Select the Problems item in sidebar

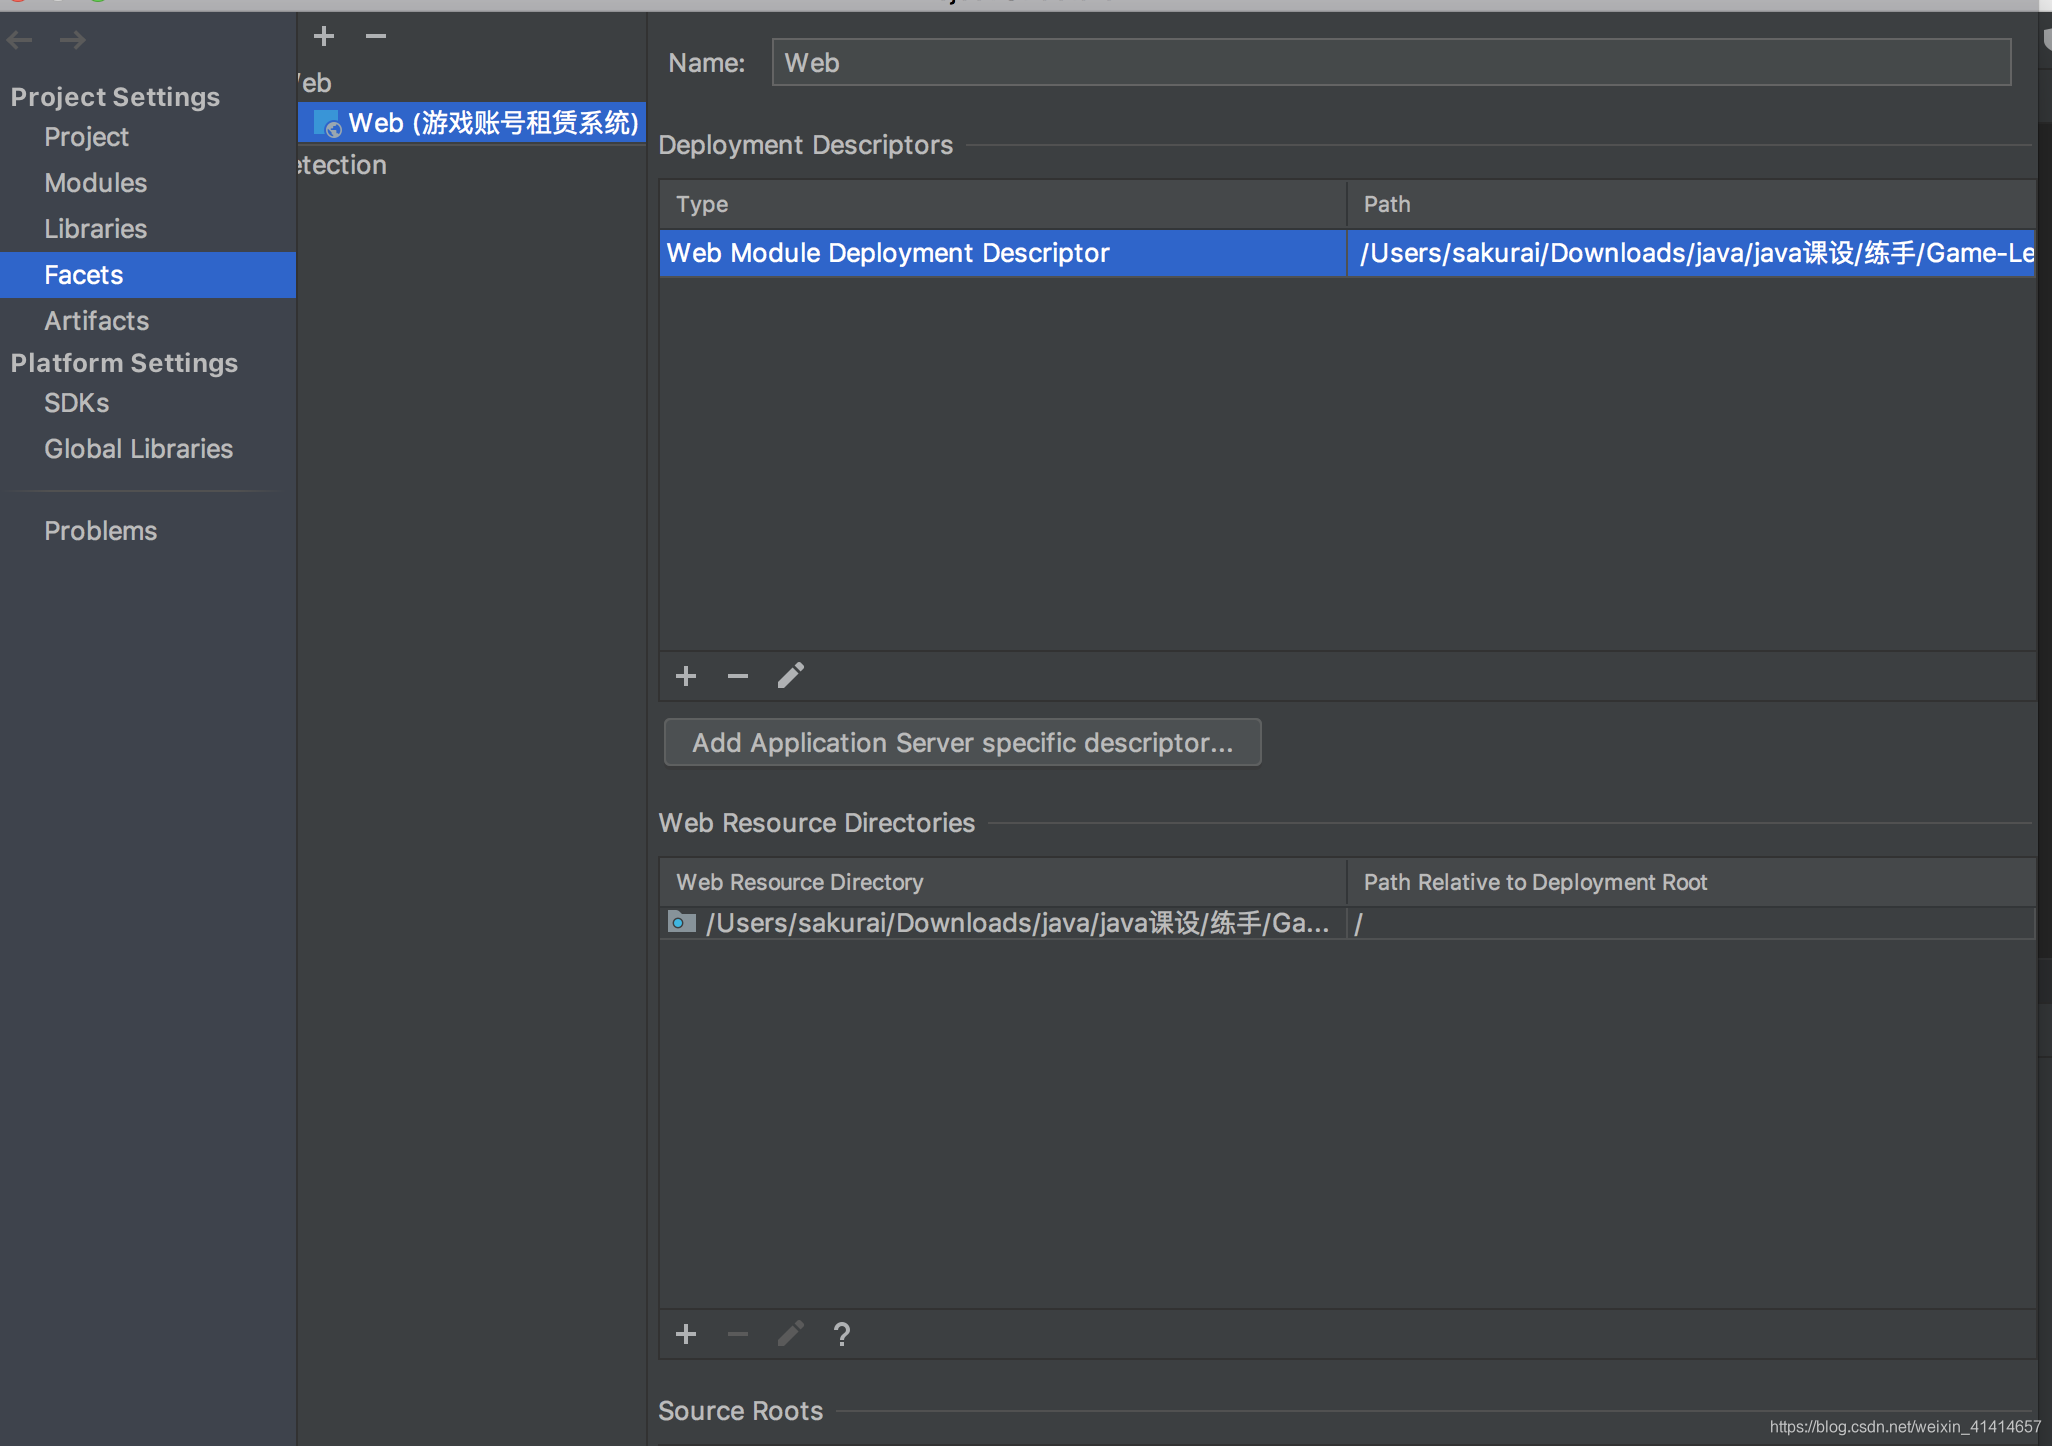[x=100, y=527]
